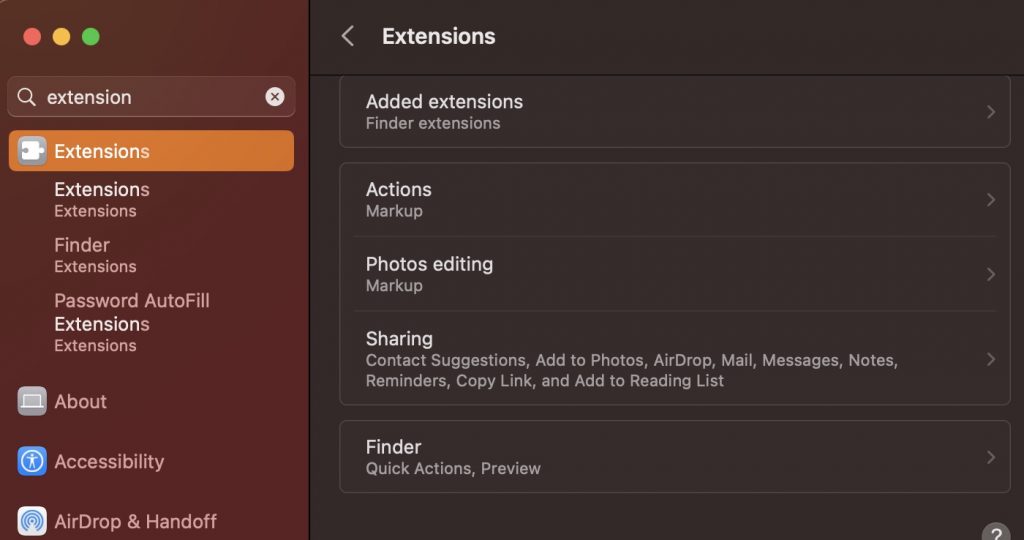
Task: Expand the Actions row chevron
Action: coord(991,199)
